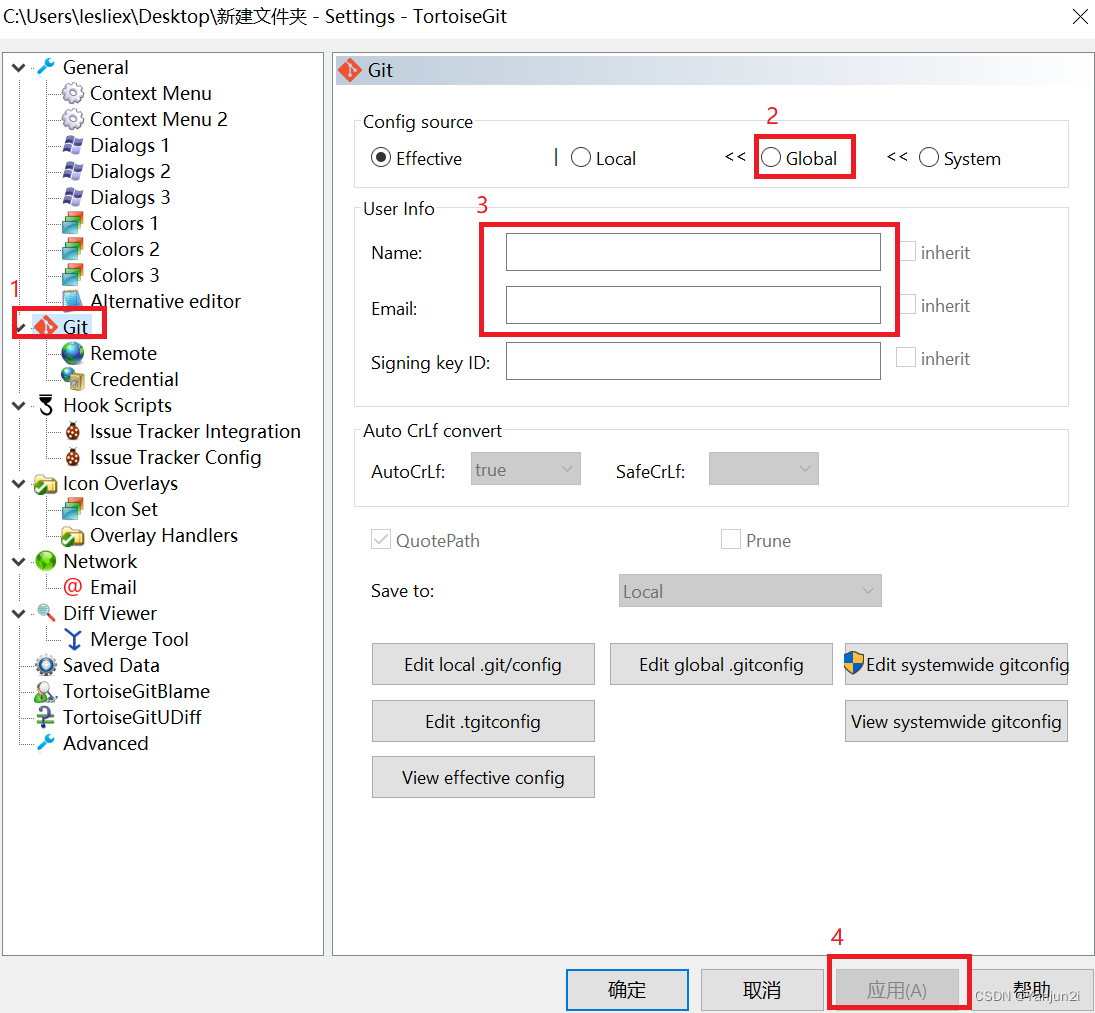Click the Colors 1 icon

point(73,223)
